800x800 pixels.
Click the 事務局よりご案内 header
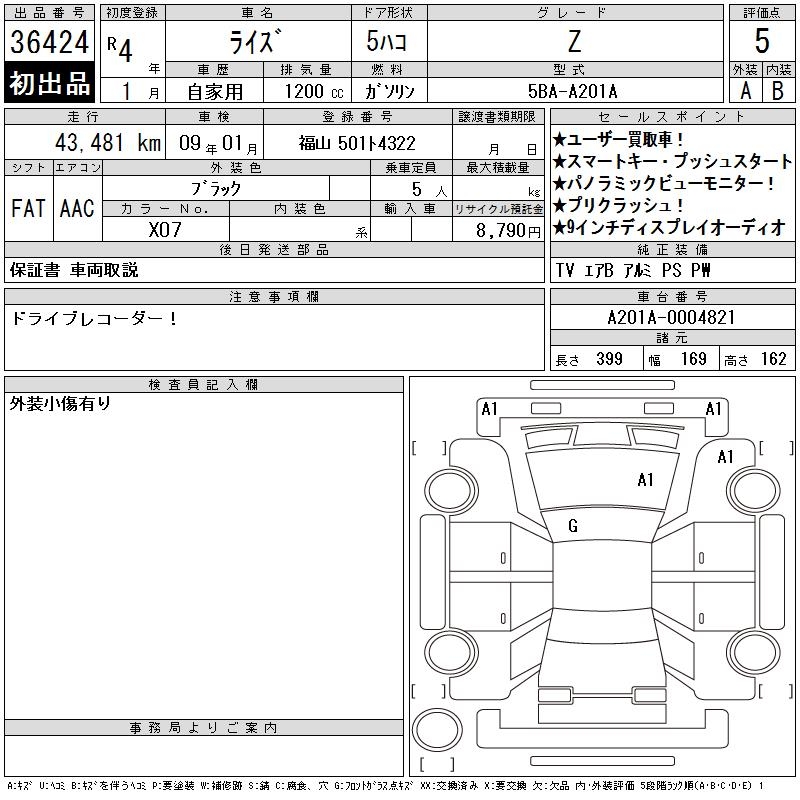tap(204, 728)
